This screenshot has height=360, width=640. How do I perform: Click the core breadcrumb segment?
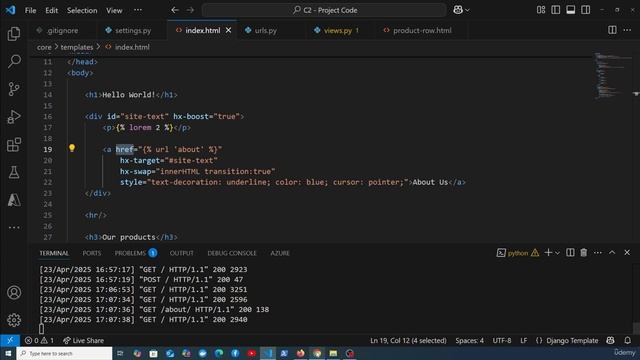[x=44, y=47]
